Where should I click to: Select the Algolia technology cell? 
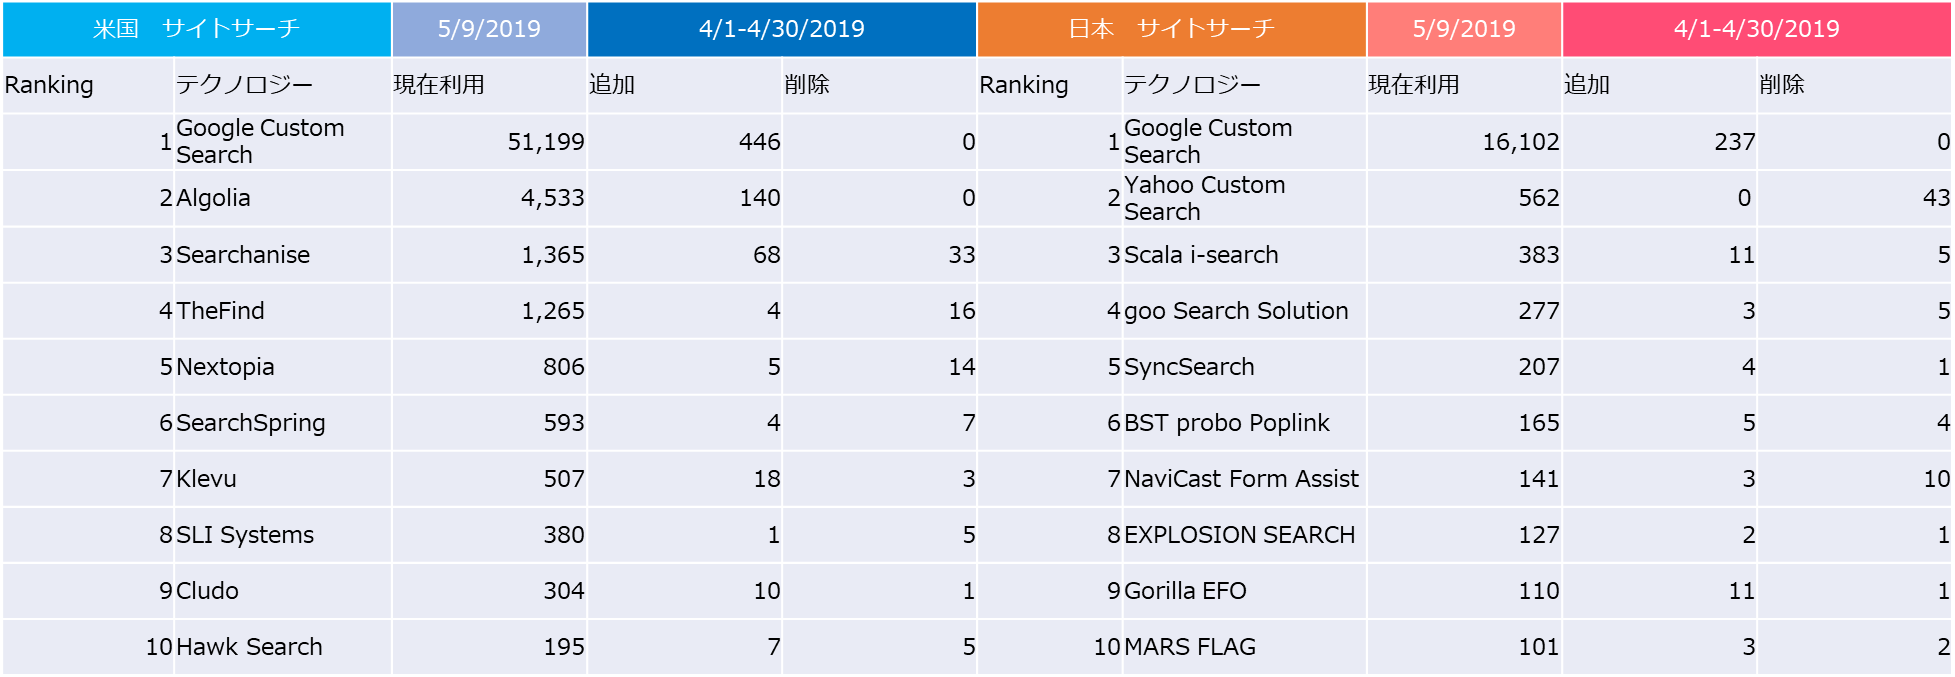[214, 198]
